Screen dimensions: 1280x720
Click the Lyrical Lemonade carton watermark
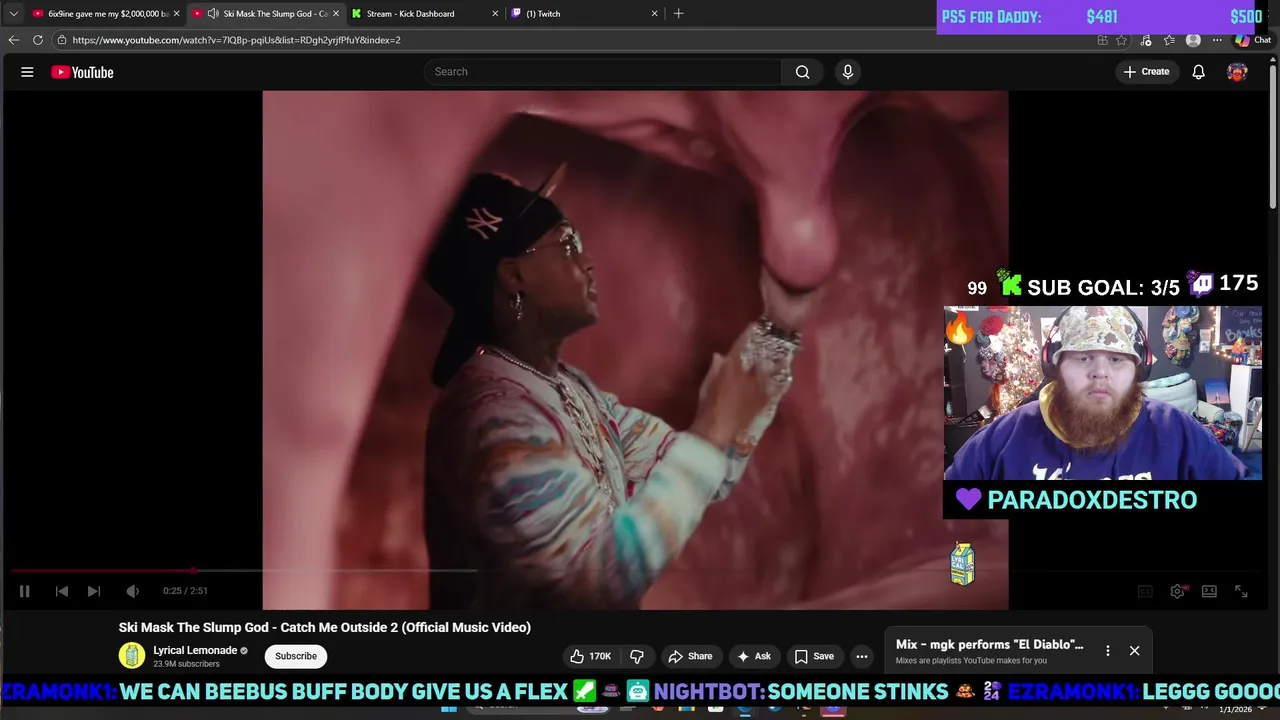point(962,564)
